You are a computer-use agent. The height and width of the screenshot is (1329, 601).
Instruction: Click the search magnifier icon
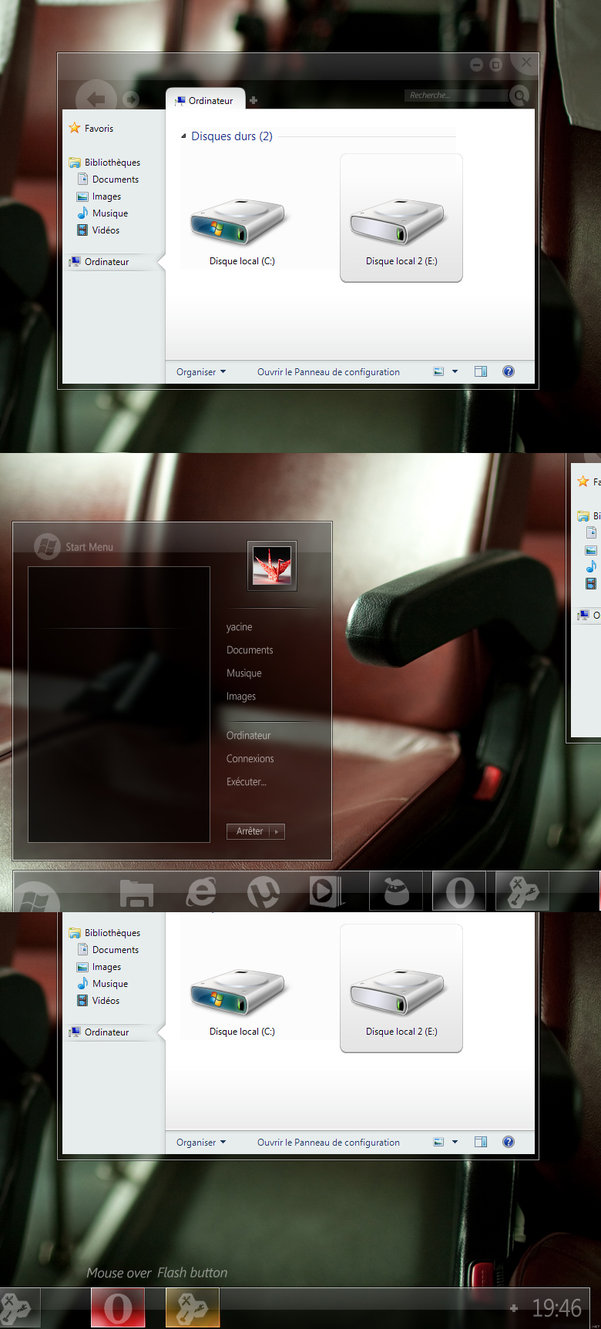(518, 96)
